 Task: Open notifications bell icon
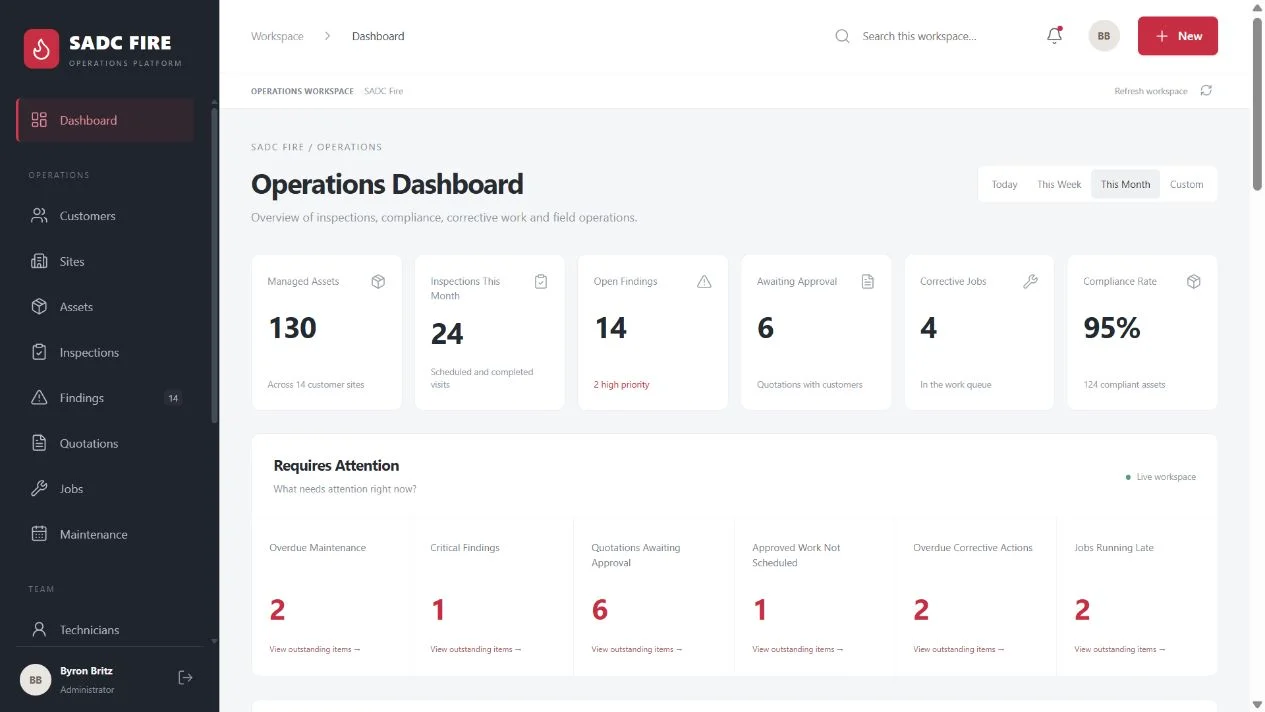tap(1054, 36)
